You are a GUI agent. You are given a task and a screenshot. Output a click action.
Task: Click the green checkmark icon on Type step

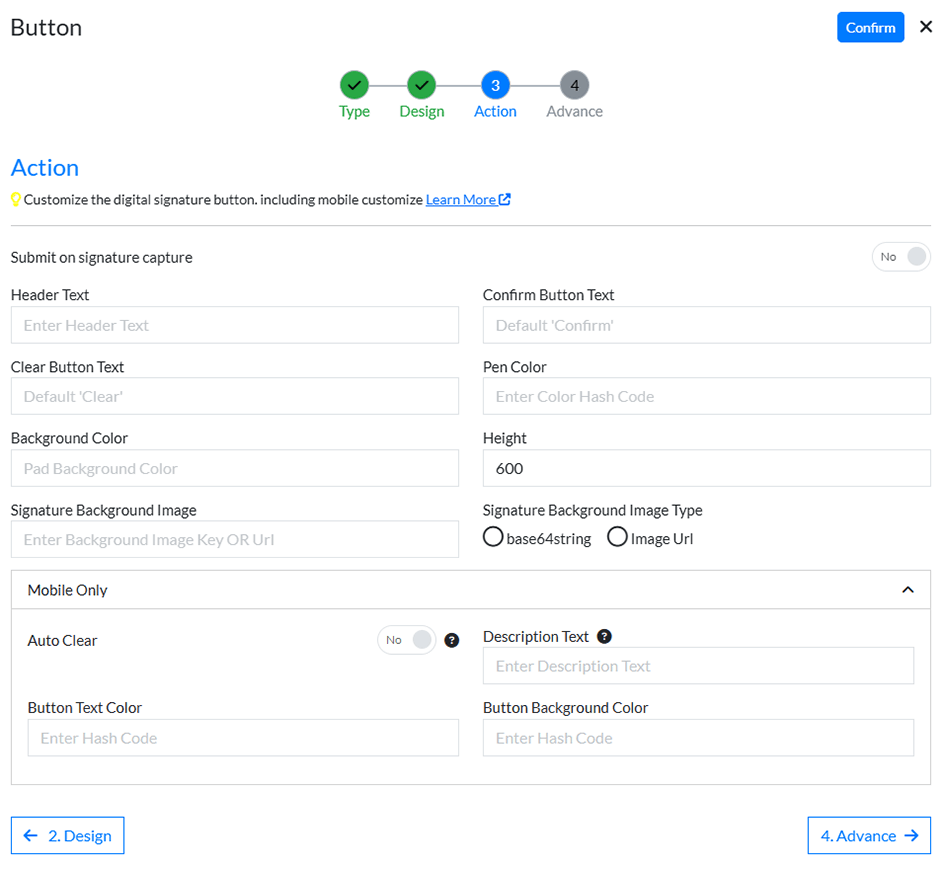click(x=353, y=86)
